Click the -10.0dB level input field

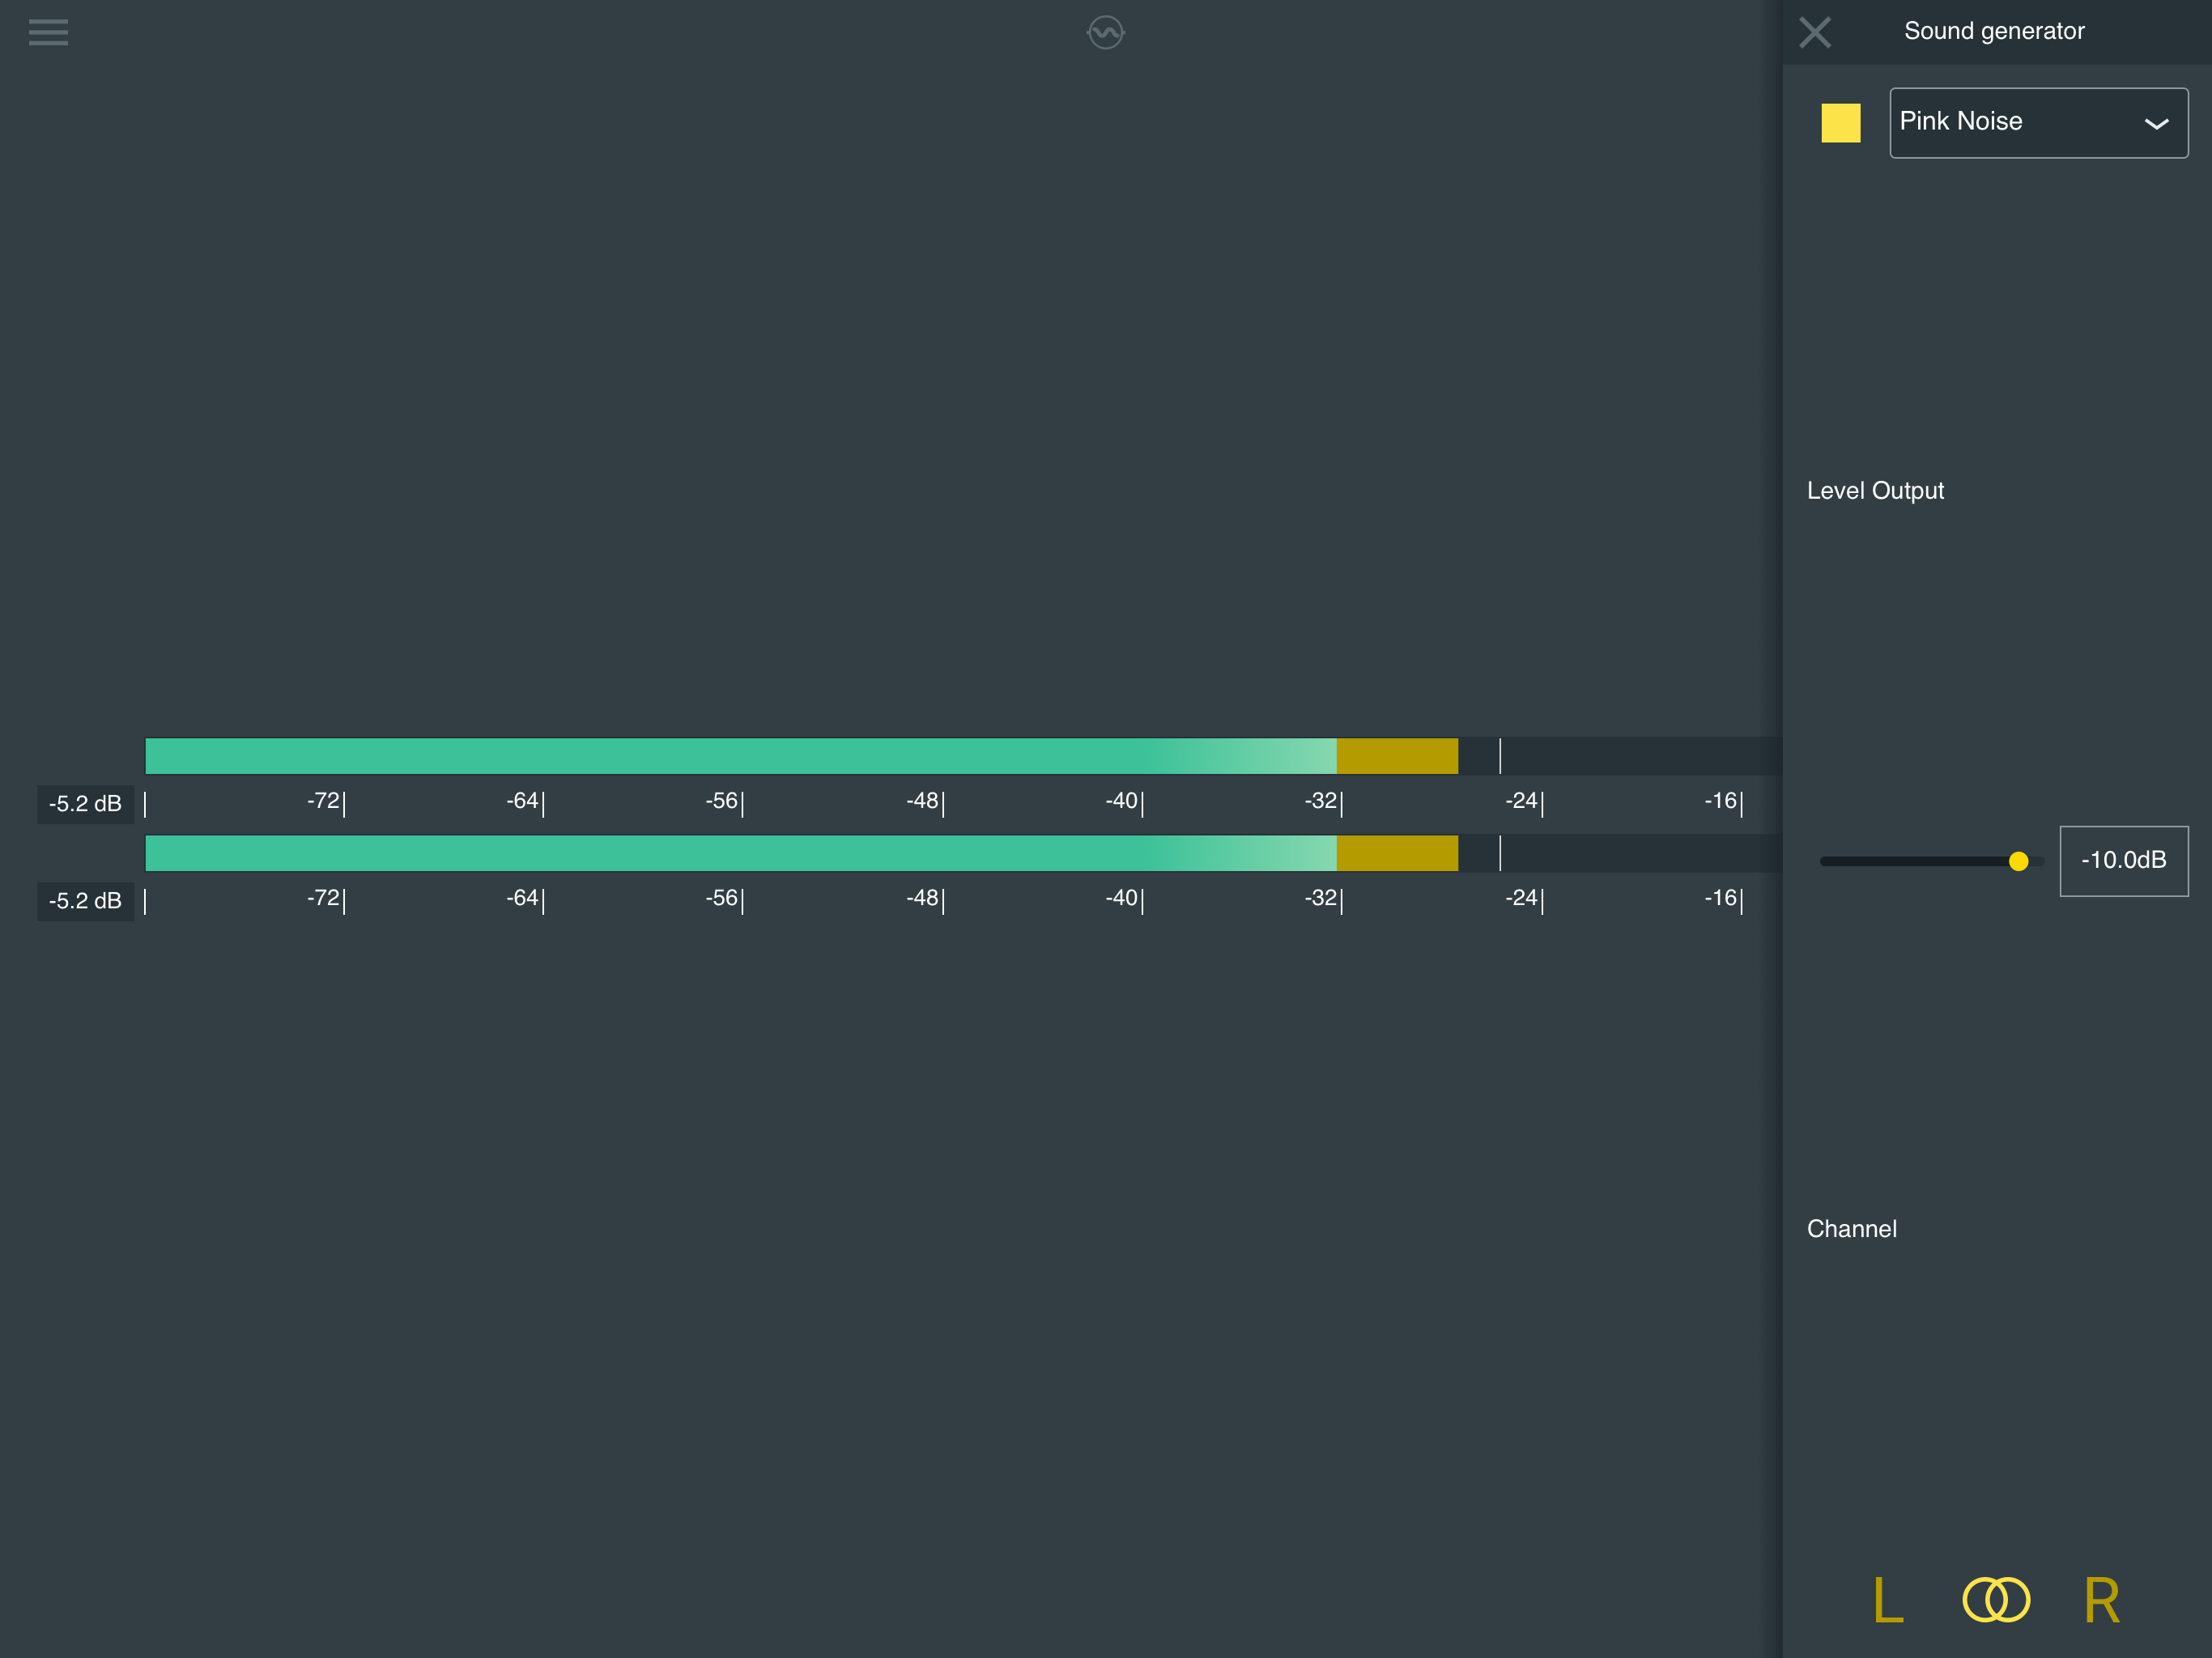(2123, 860)
